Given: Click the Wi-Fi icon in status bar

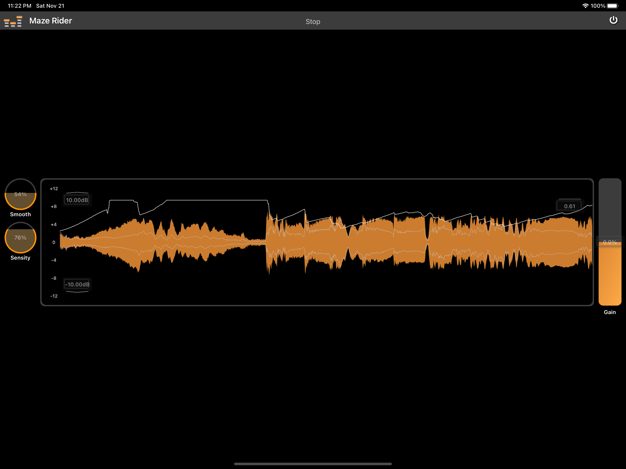Looking at the screenshot, I should pos(585,5).
